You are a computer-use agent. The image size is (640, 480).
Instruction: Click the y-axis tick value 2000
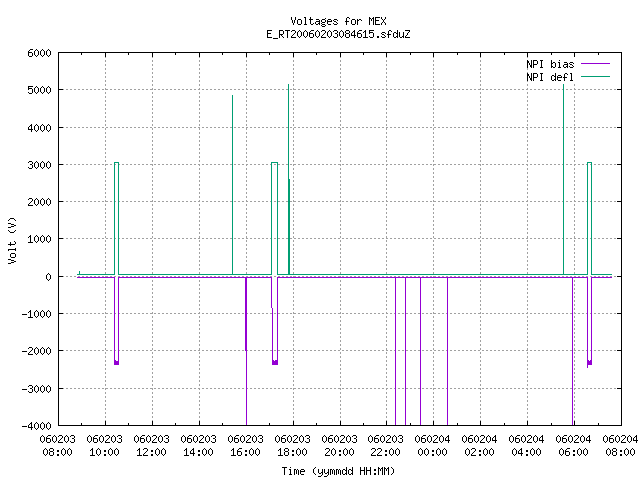(39, 202)
